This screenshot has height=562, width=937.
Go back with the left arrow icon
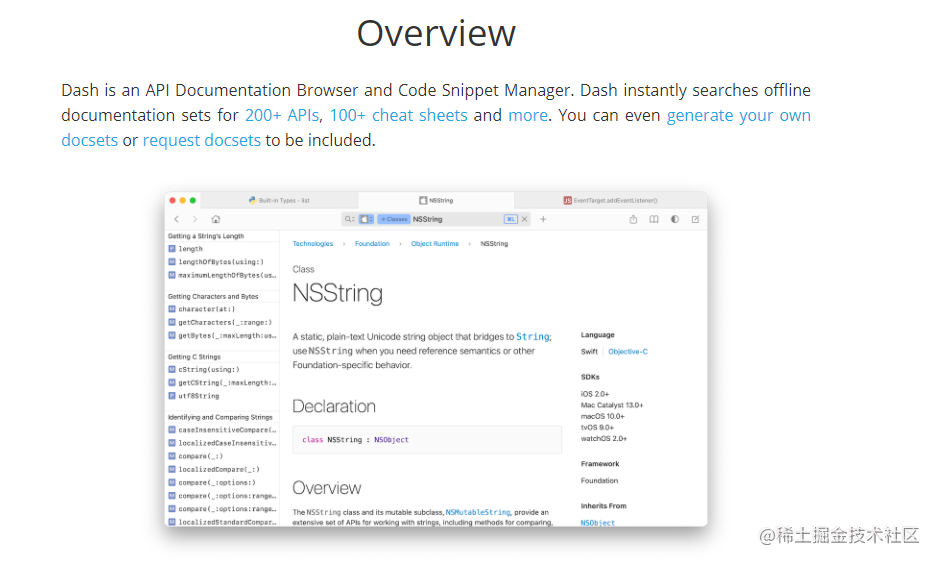click(x=176, y=219)
